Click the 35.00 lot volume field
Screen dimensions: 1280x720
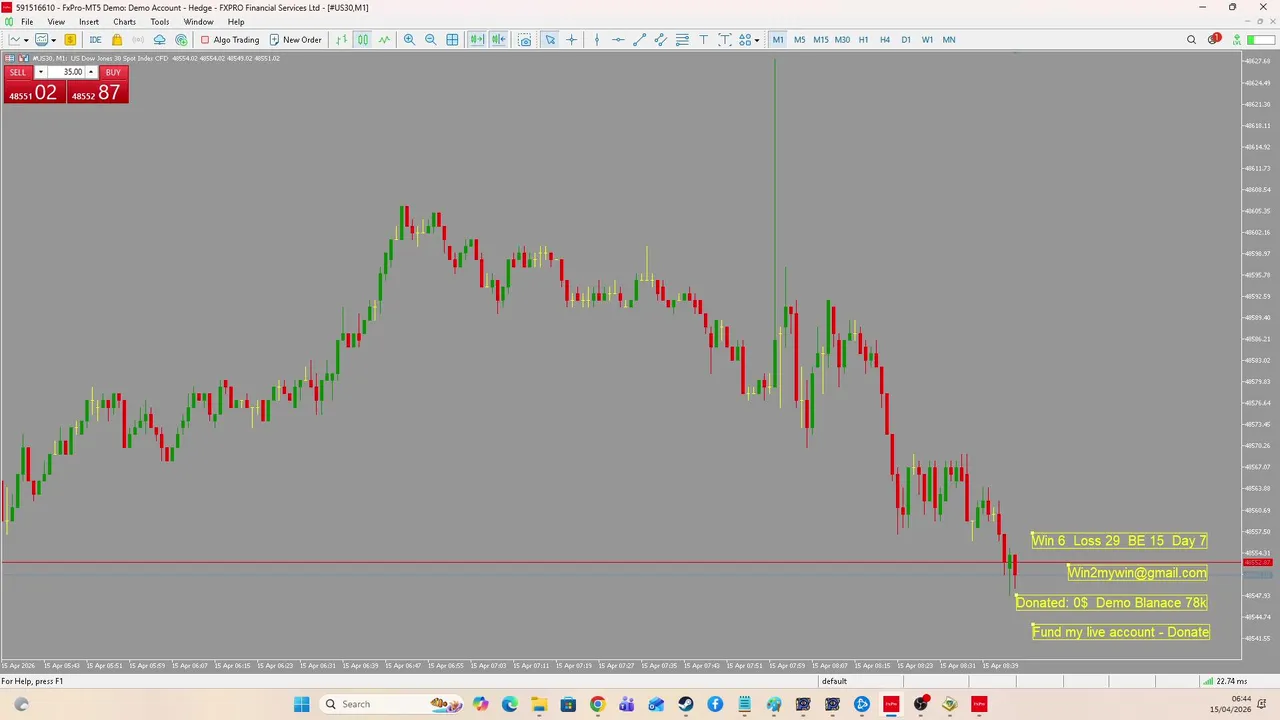pos(66,72)
